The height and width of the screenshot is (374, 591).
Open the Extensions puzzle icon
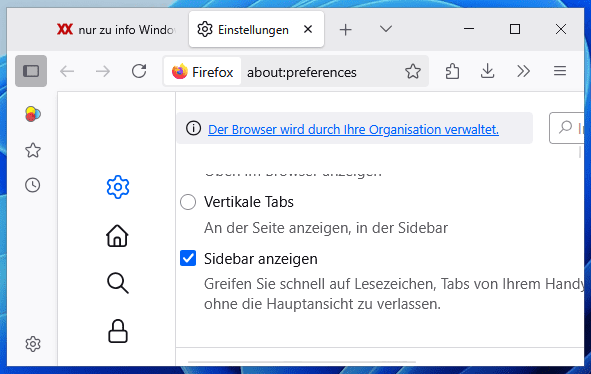[452, 71]
